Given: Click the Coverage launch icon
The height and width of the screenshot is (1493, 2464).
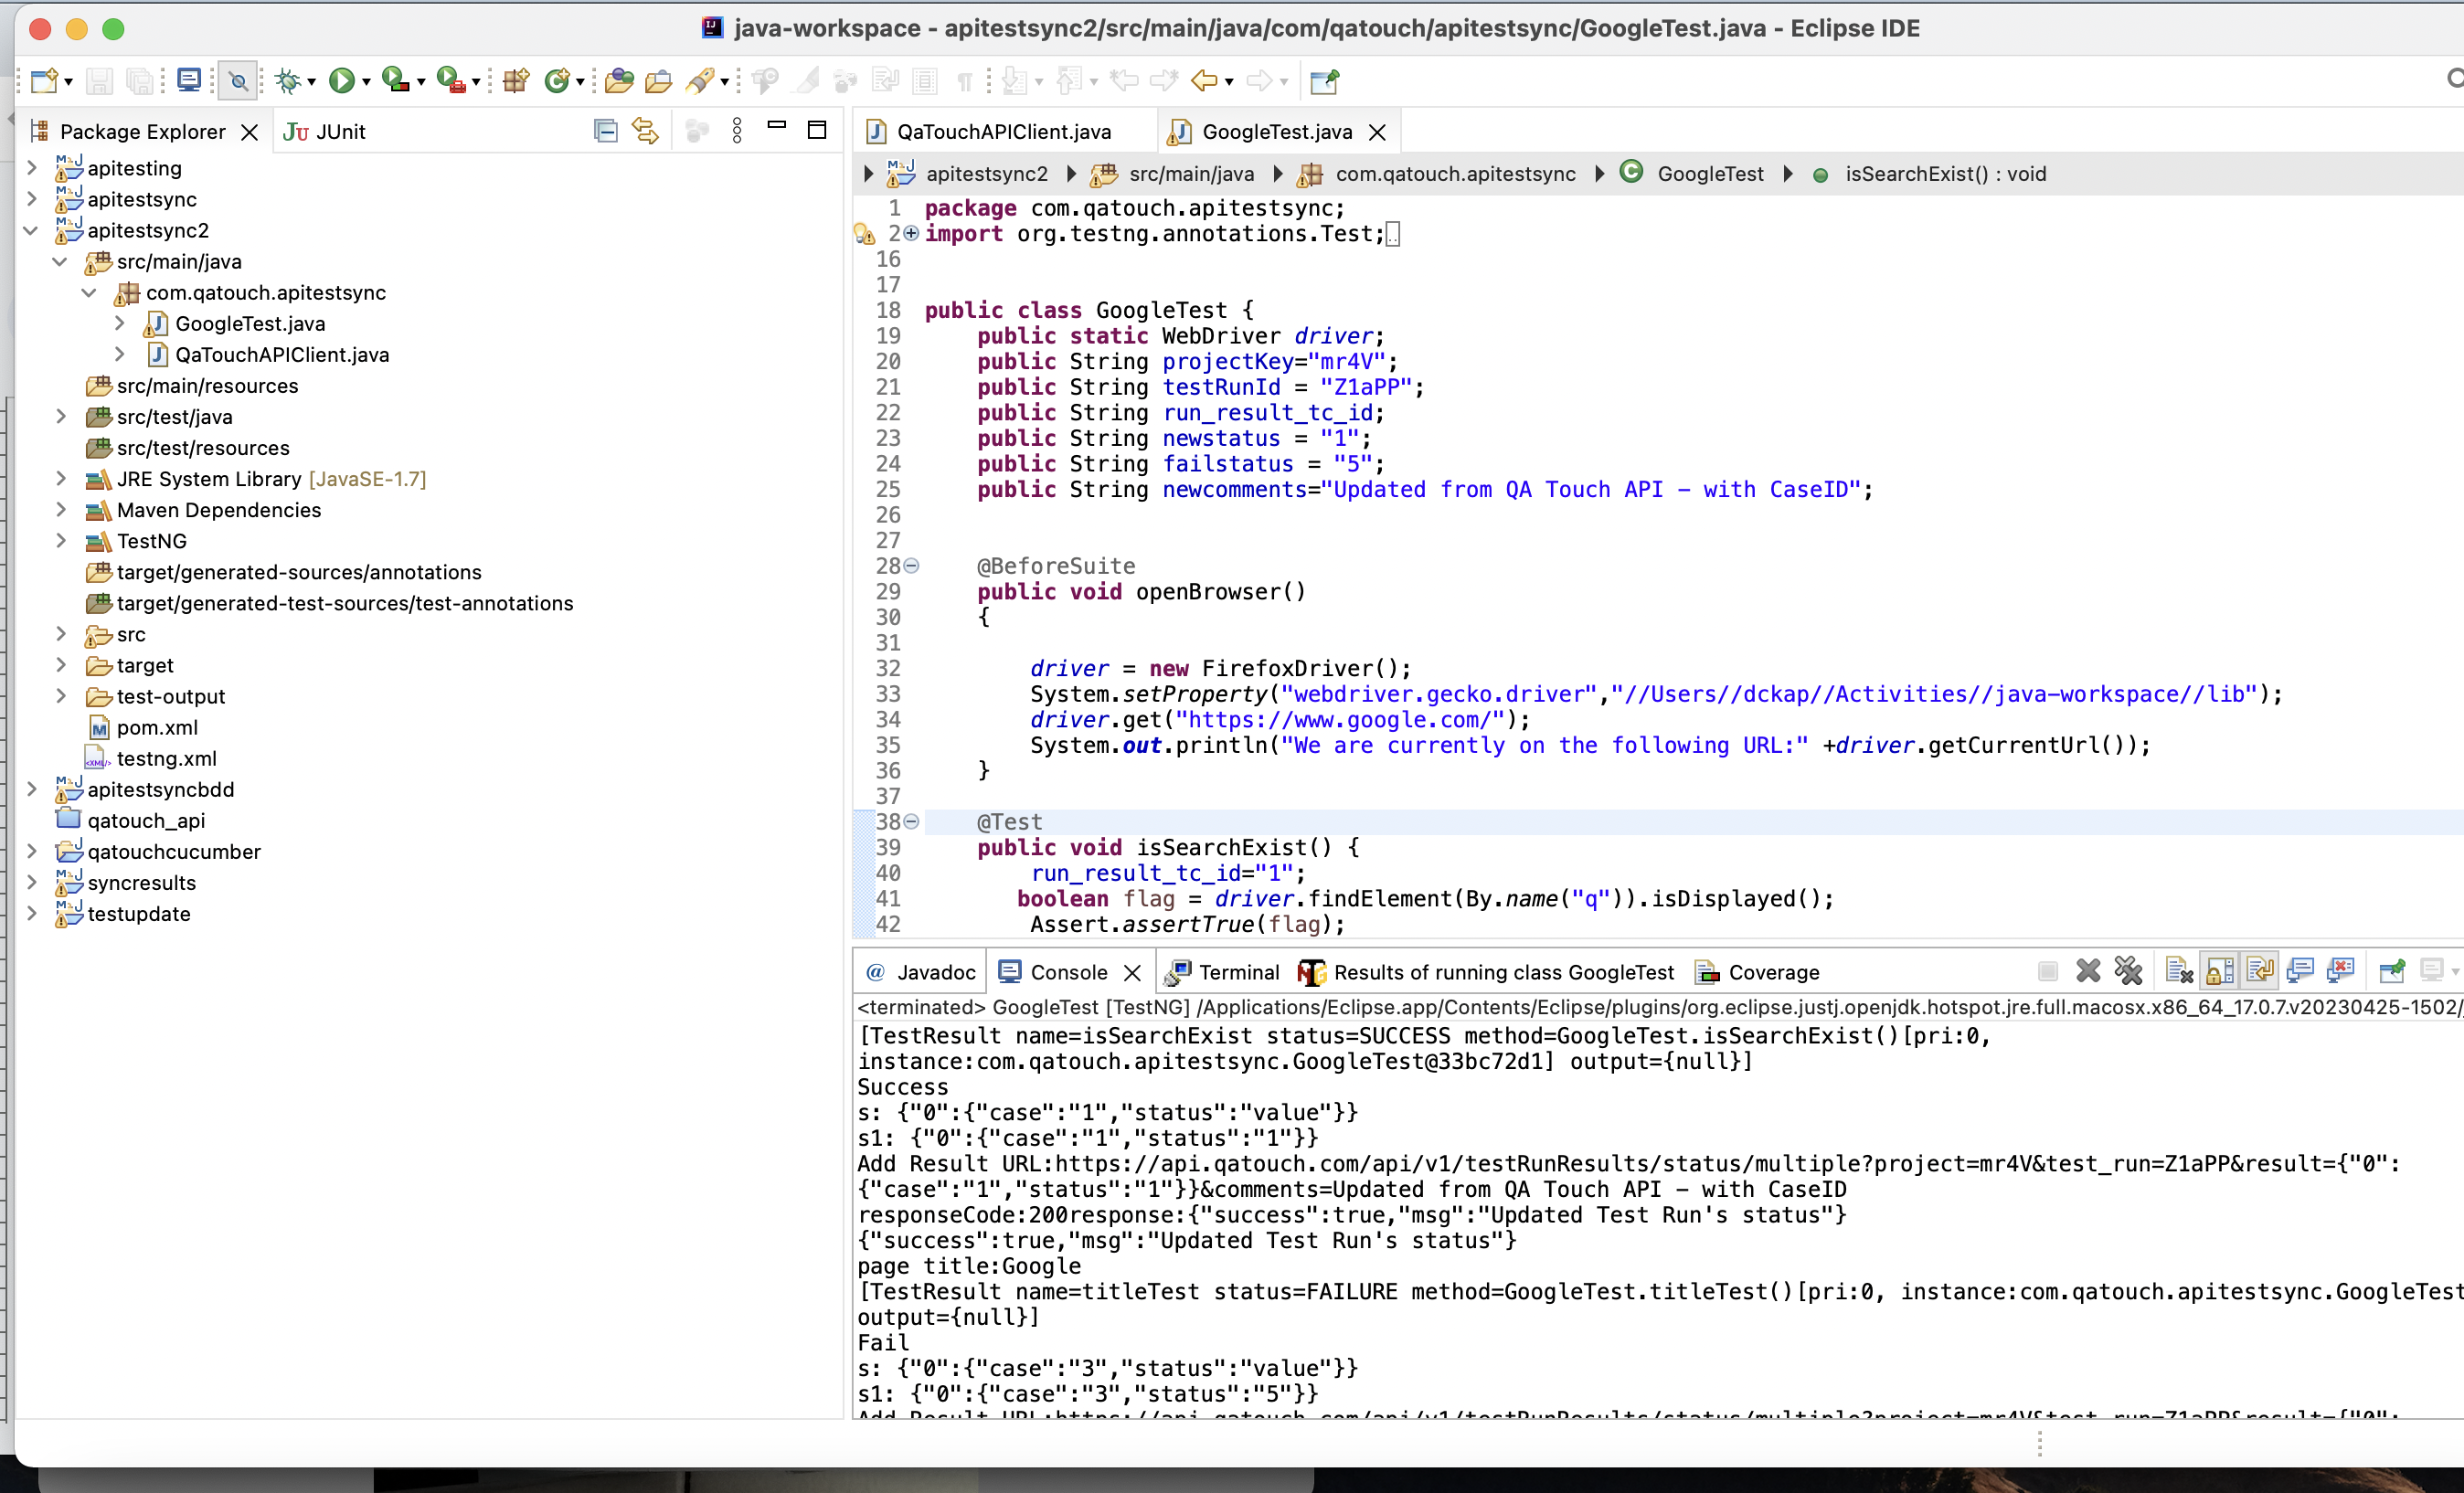Looking at the screenshot, I should [395, 80].
